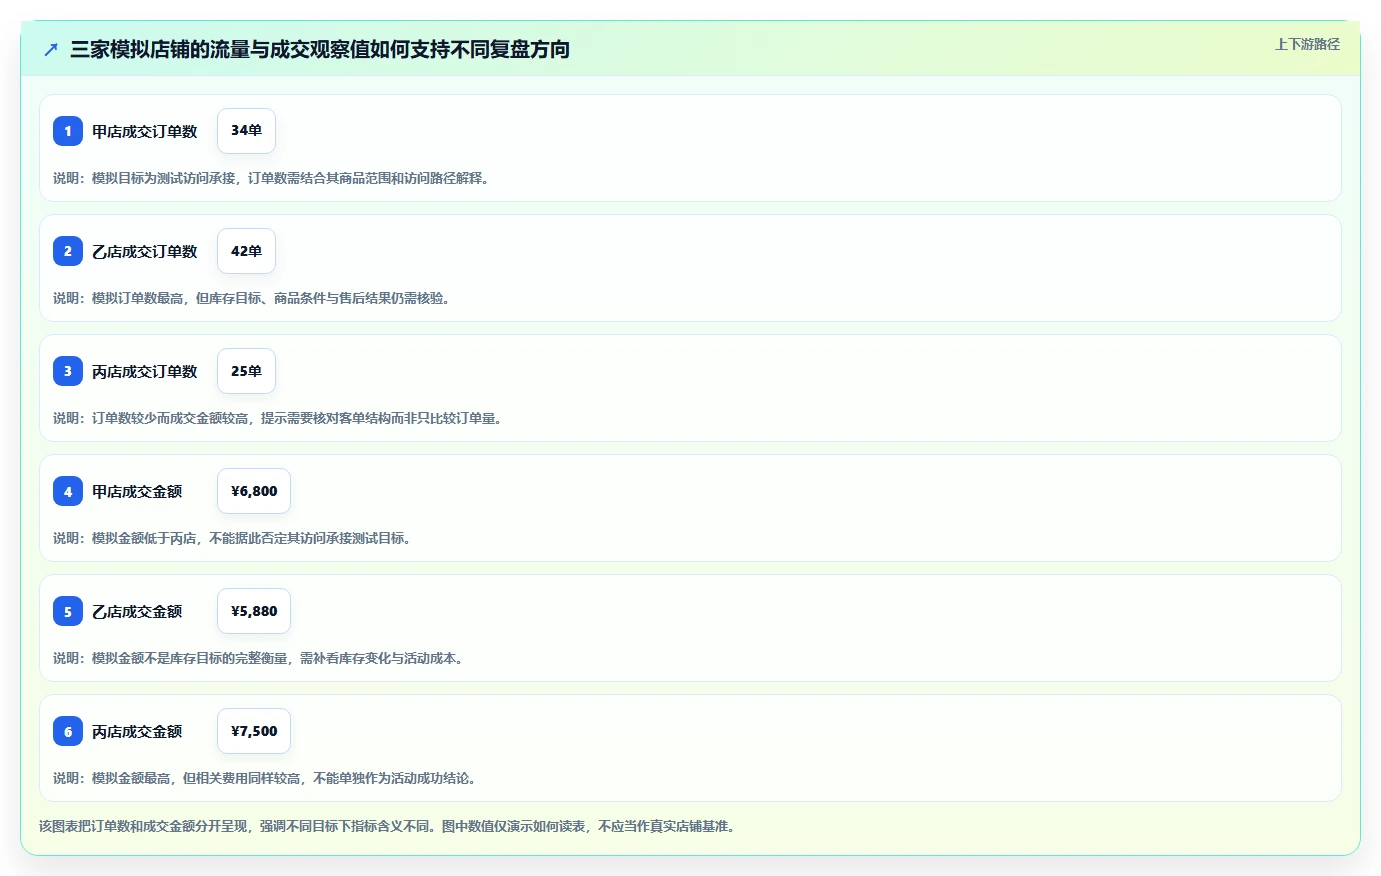This screenshot has width=1381, height=876.
Task: Click the footer caption starting 该图表把订单数
Action: click(x=387, y=826)
